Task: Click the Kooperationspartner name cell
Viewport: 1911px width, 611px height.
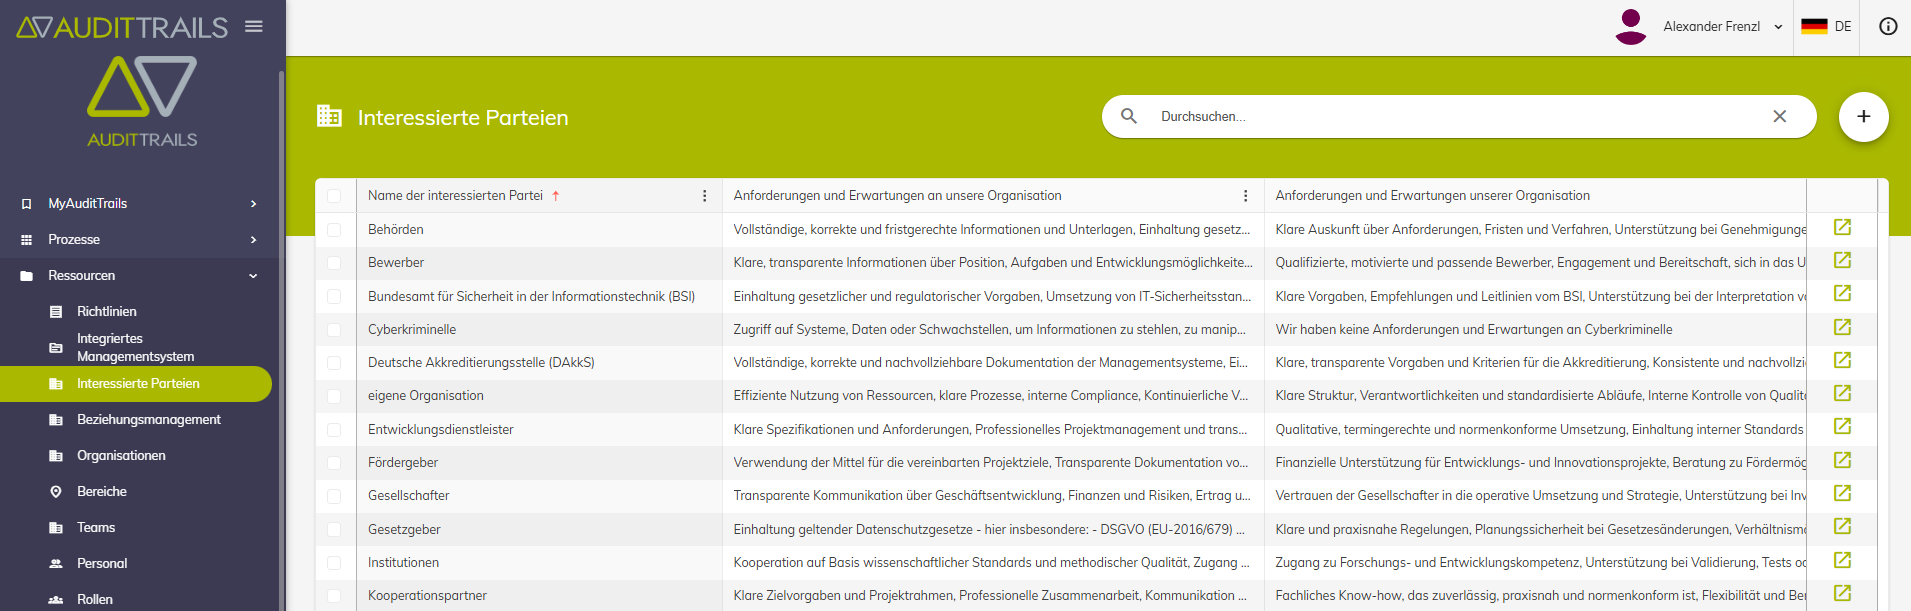Action: pyautogui.click(x=539, y=596)
